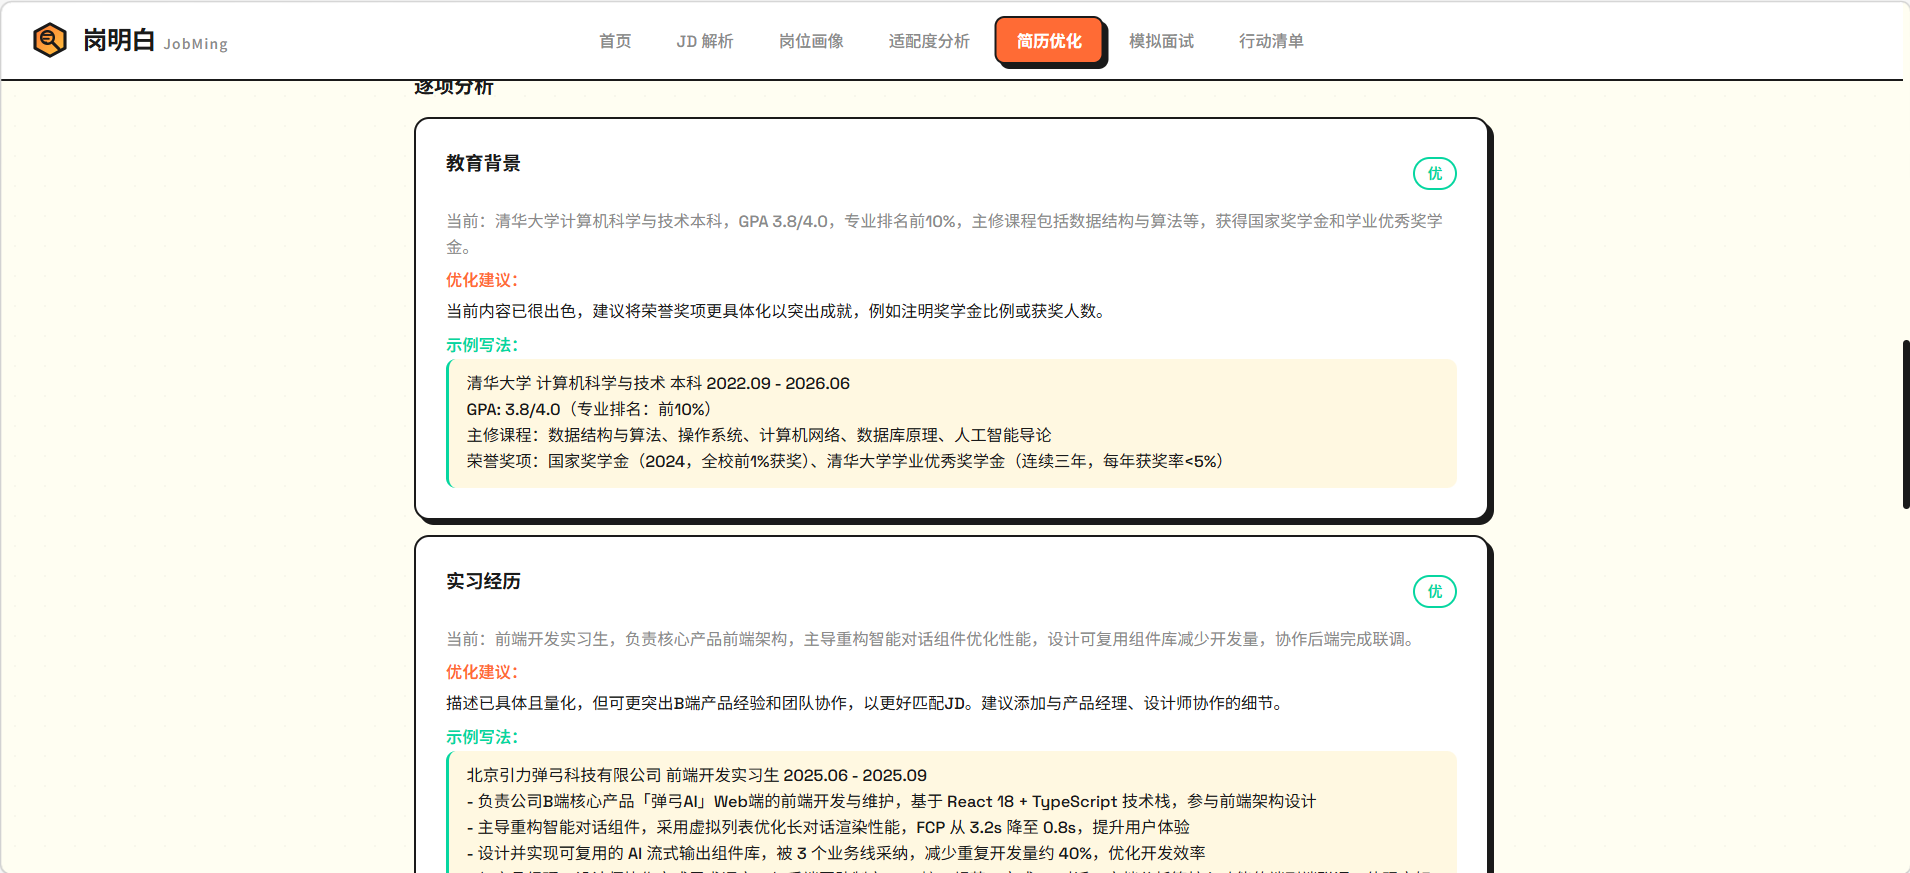Image resolution: width=1910 pixels, height=873 pixels.
Task: Click 优化建议 label in the 教育背景 card
Action: tap(481, 280)
